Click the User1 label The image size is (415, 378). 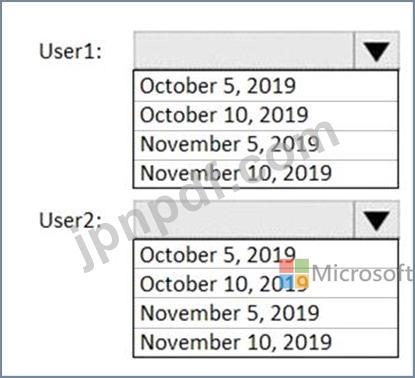[70, 52]
